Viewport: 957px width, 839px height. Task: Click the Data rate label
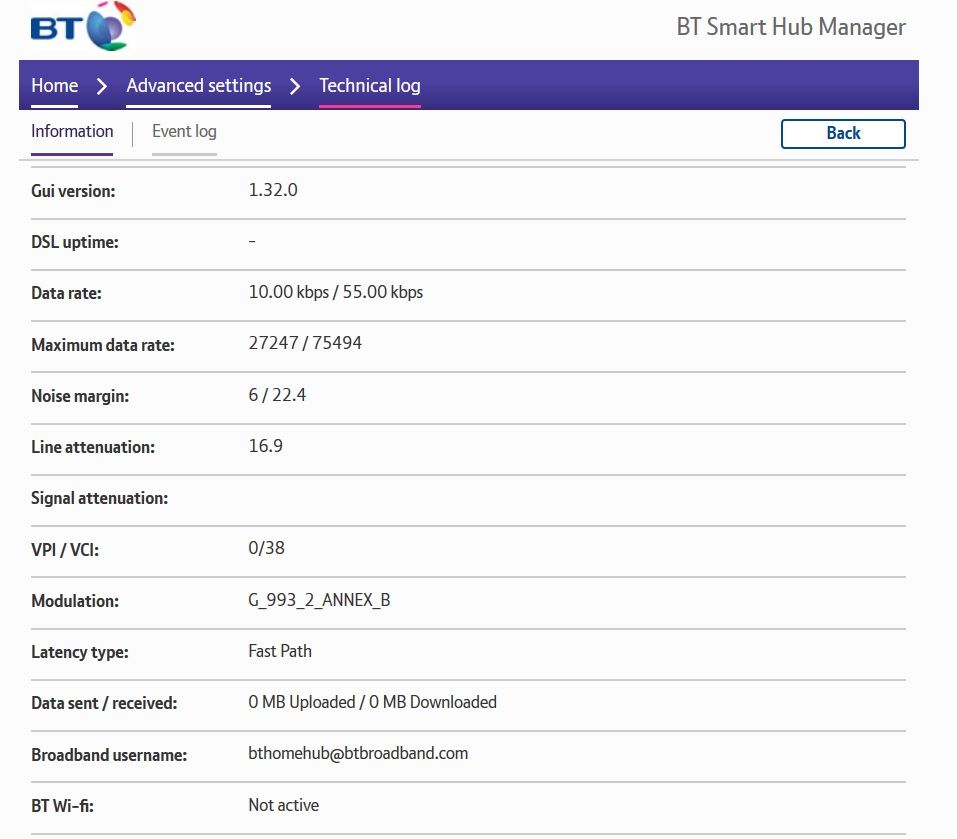click(x=67, y=293)
